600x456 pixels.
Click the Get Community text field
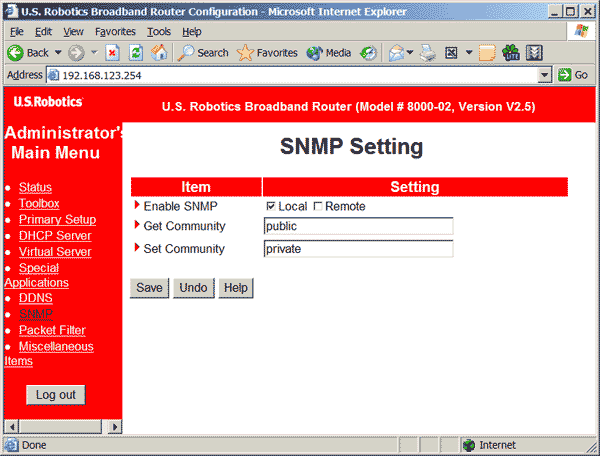pos(358,226)
